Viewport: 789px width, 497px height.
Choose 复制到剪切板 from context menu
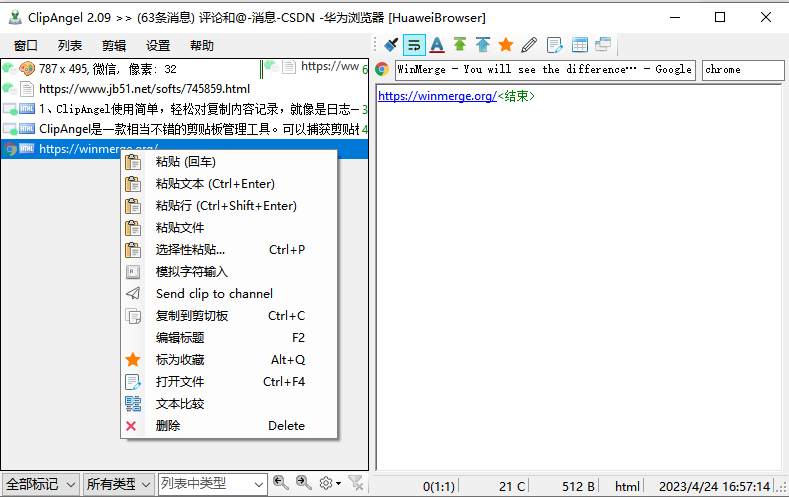point(229,316)
